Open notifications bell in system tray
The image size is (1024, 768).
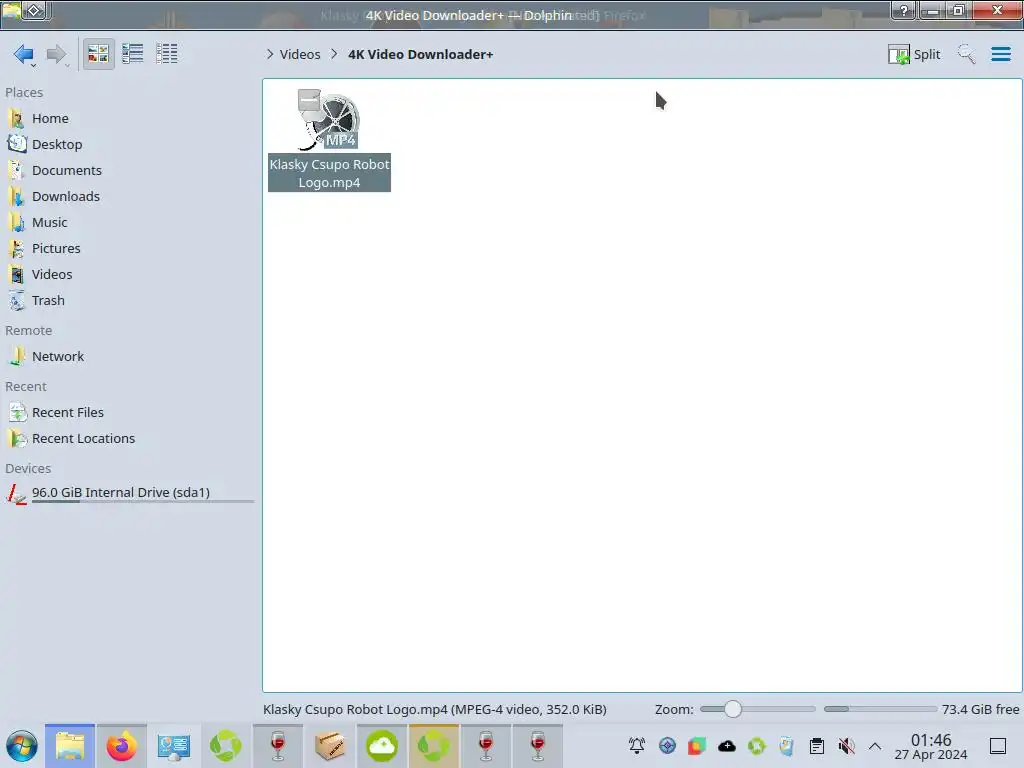(637, 746)
